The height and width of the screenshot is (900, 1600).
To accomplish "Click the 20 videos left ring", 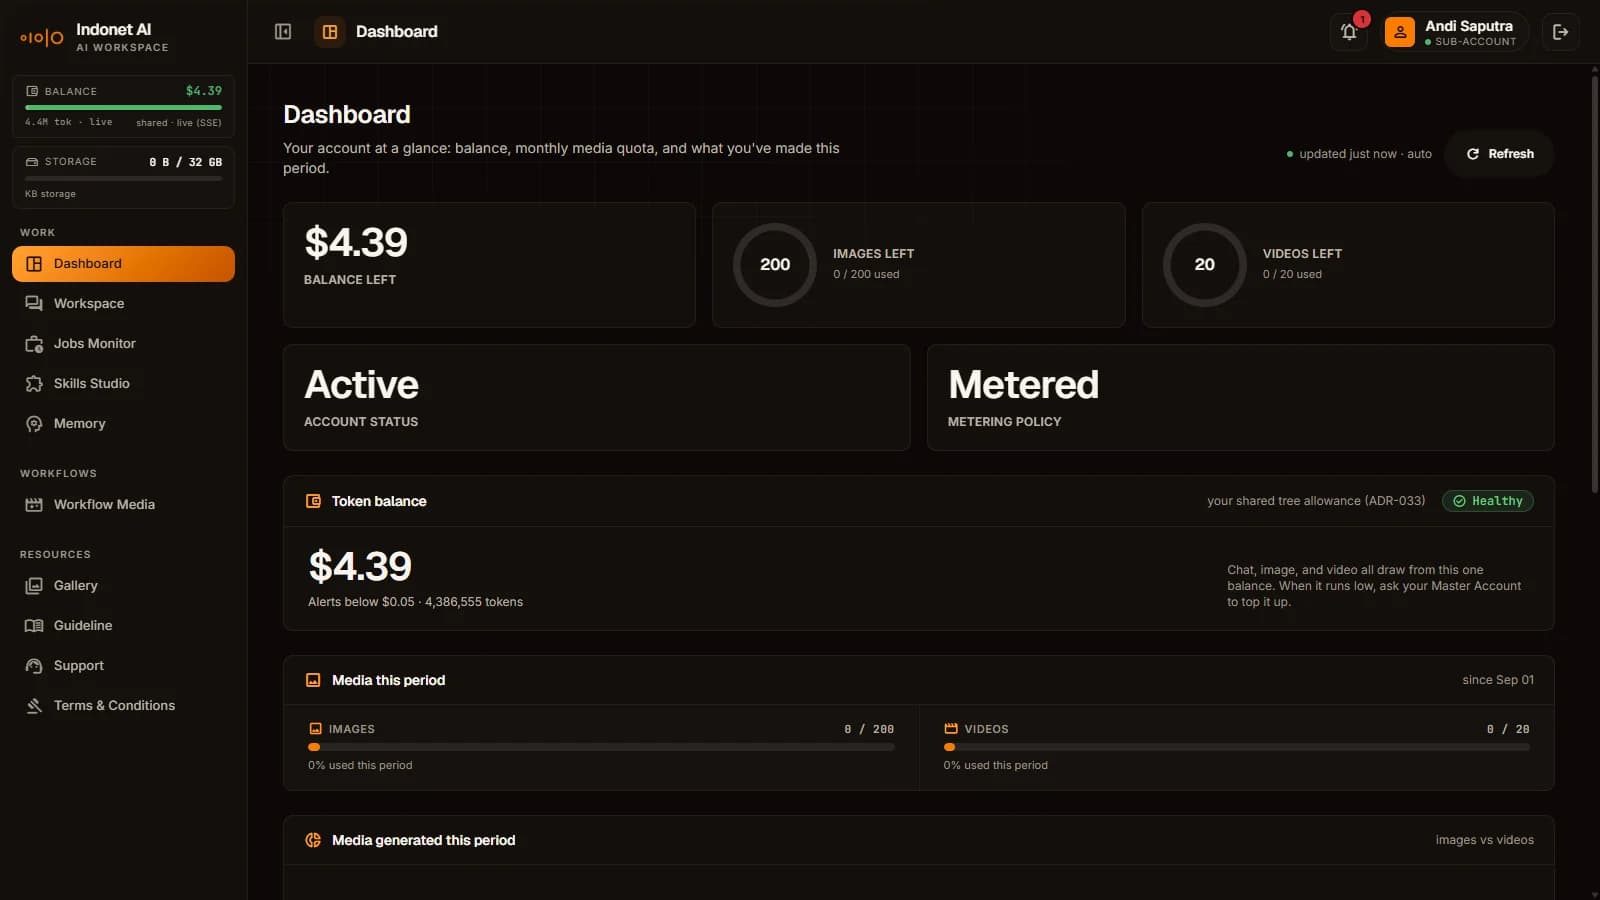I will pos(1204,265).
